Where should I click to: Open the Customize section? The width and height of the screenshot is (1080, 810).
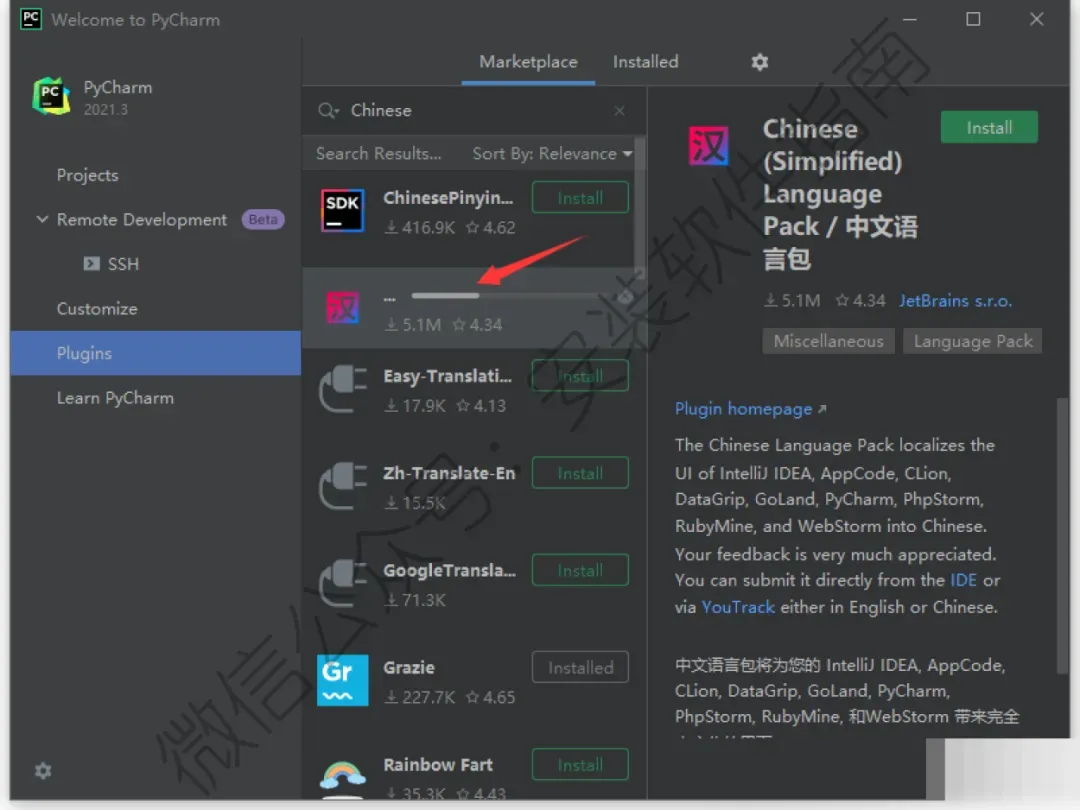(97, 309)
